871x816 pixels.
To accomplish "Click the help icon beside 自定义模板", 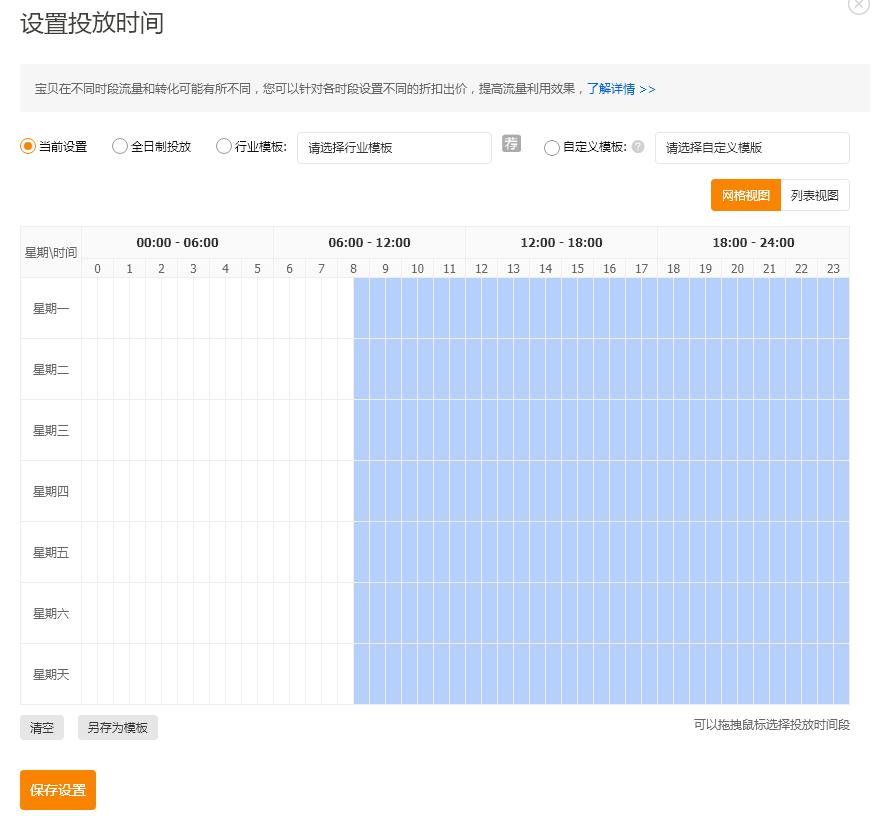I will (638, 147).
